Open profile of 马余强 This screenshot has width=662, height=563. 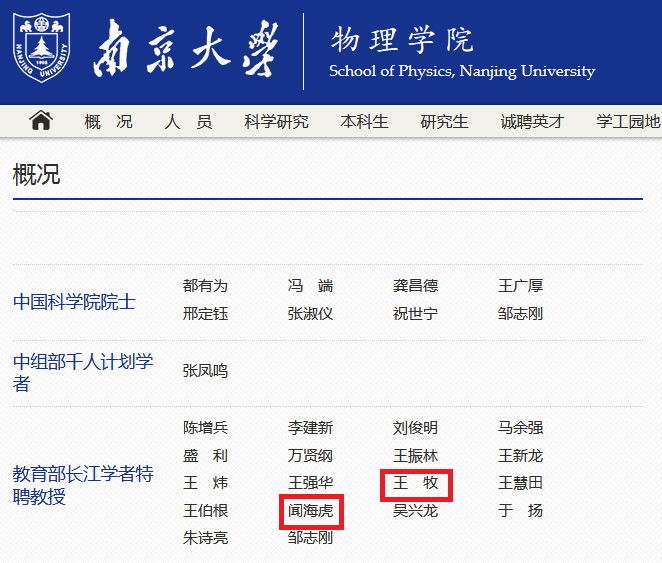[x=520, y=428]
